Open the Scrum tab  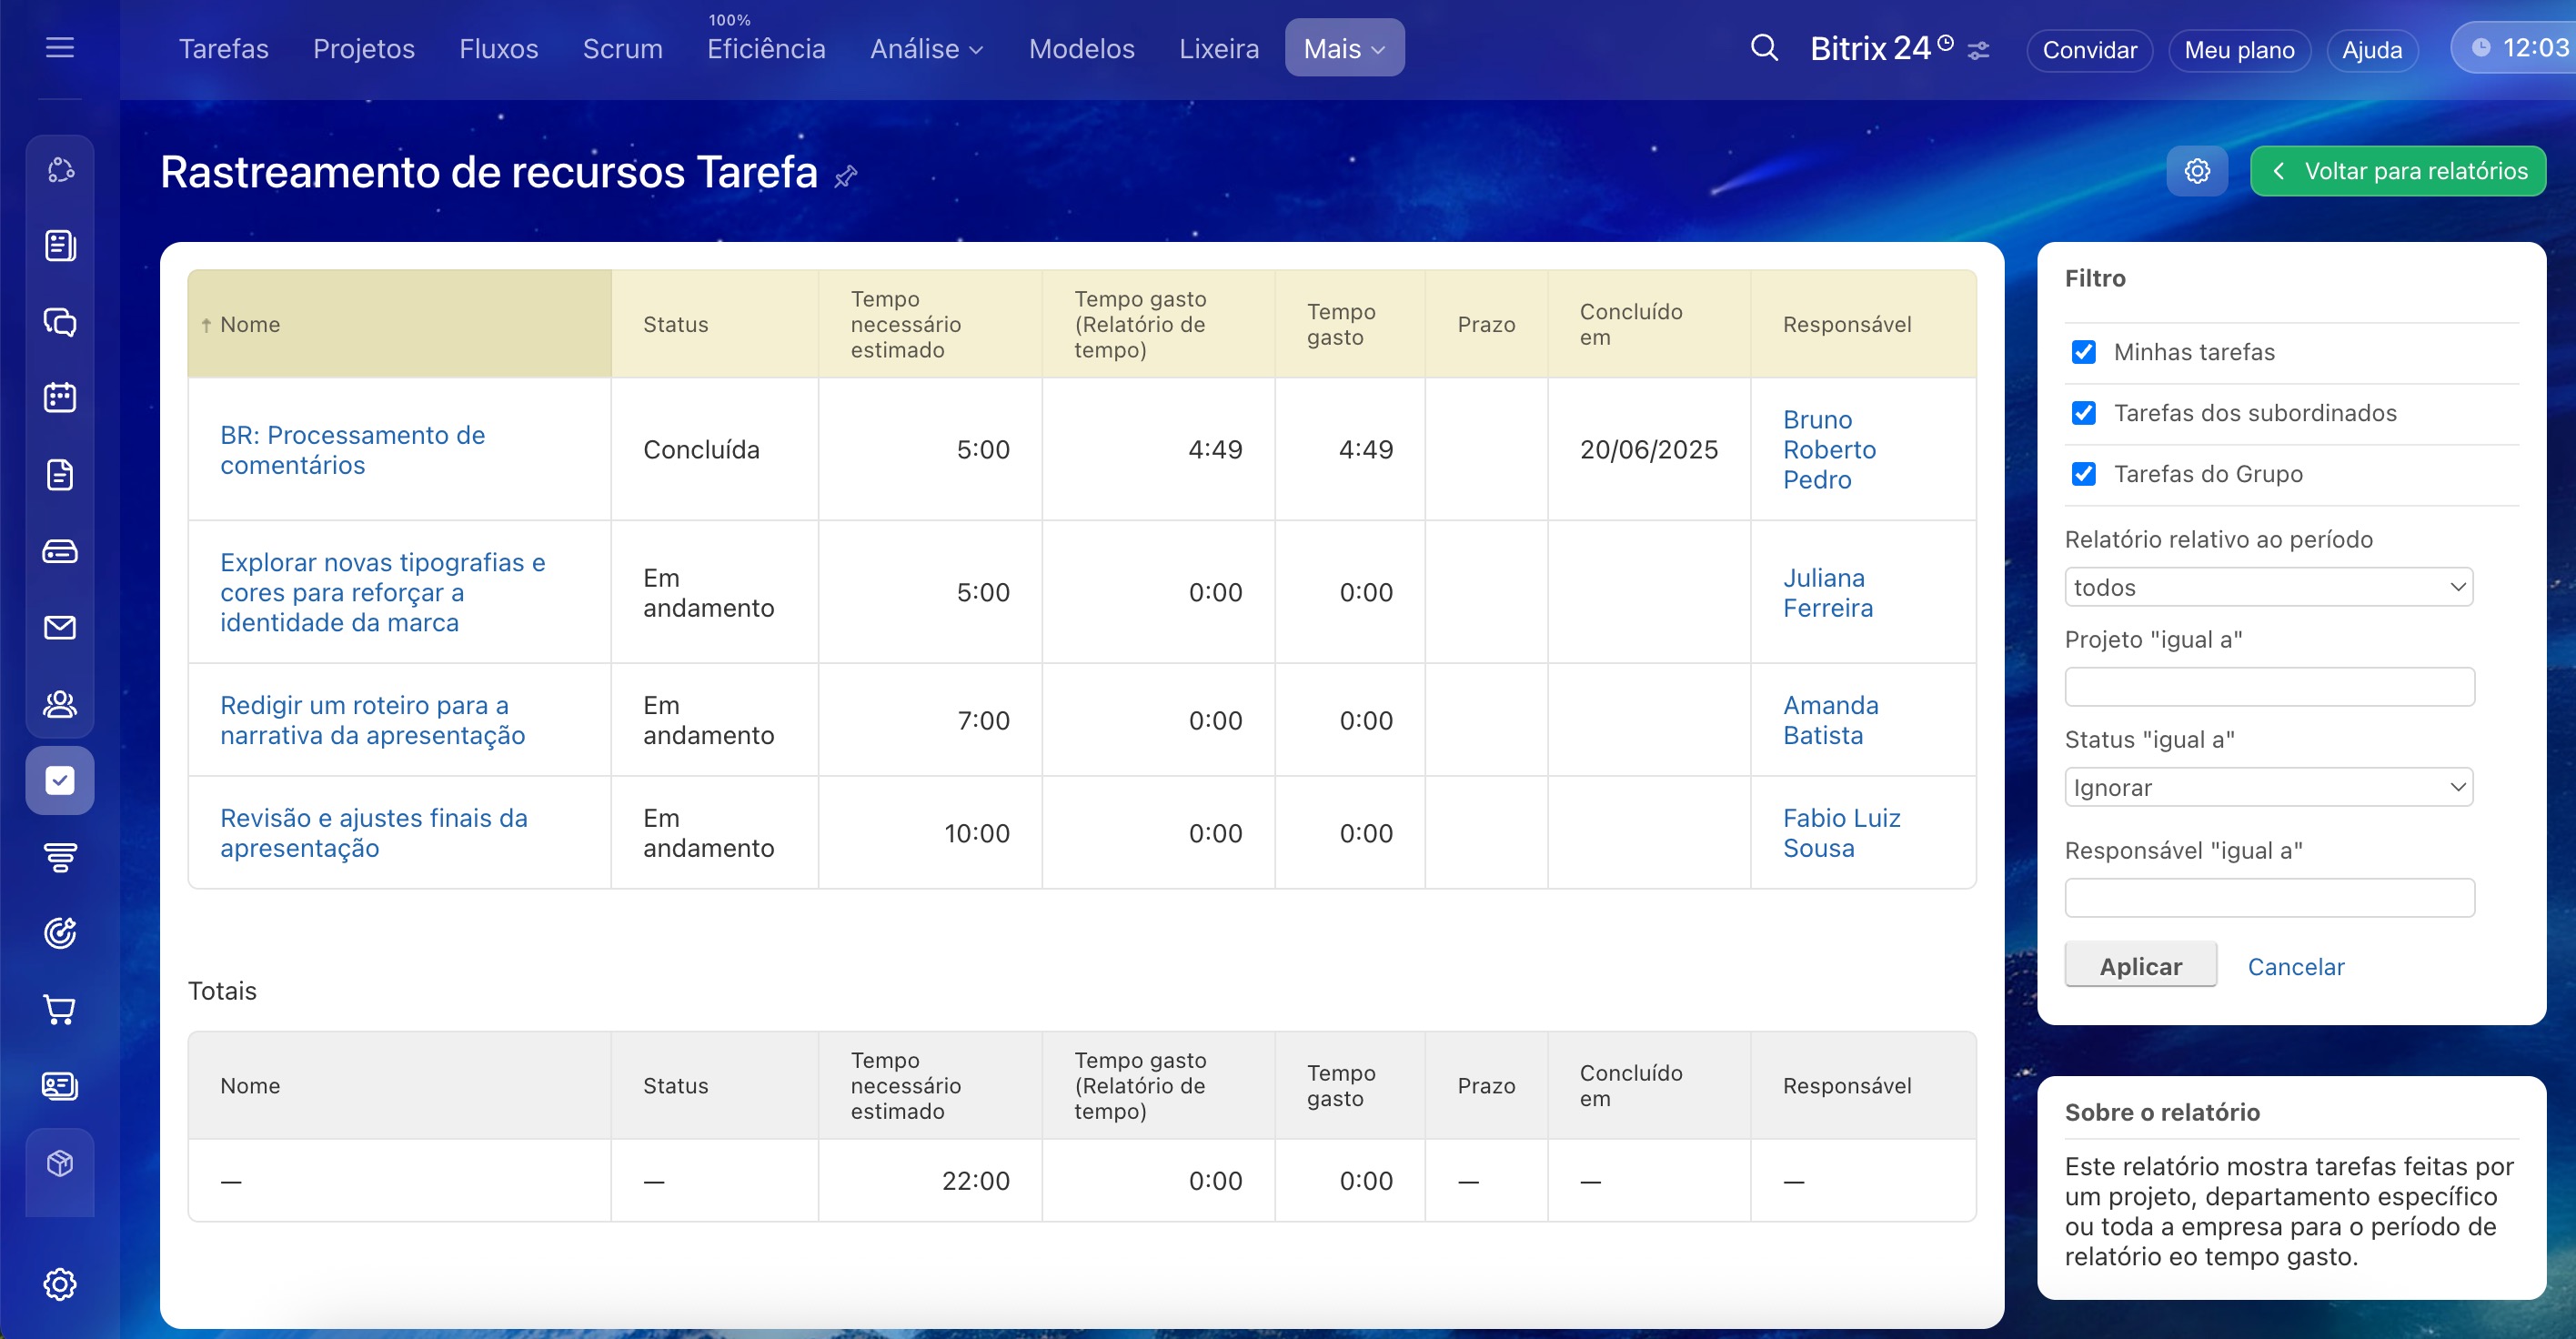tap(622, 48)
